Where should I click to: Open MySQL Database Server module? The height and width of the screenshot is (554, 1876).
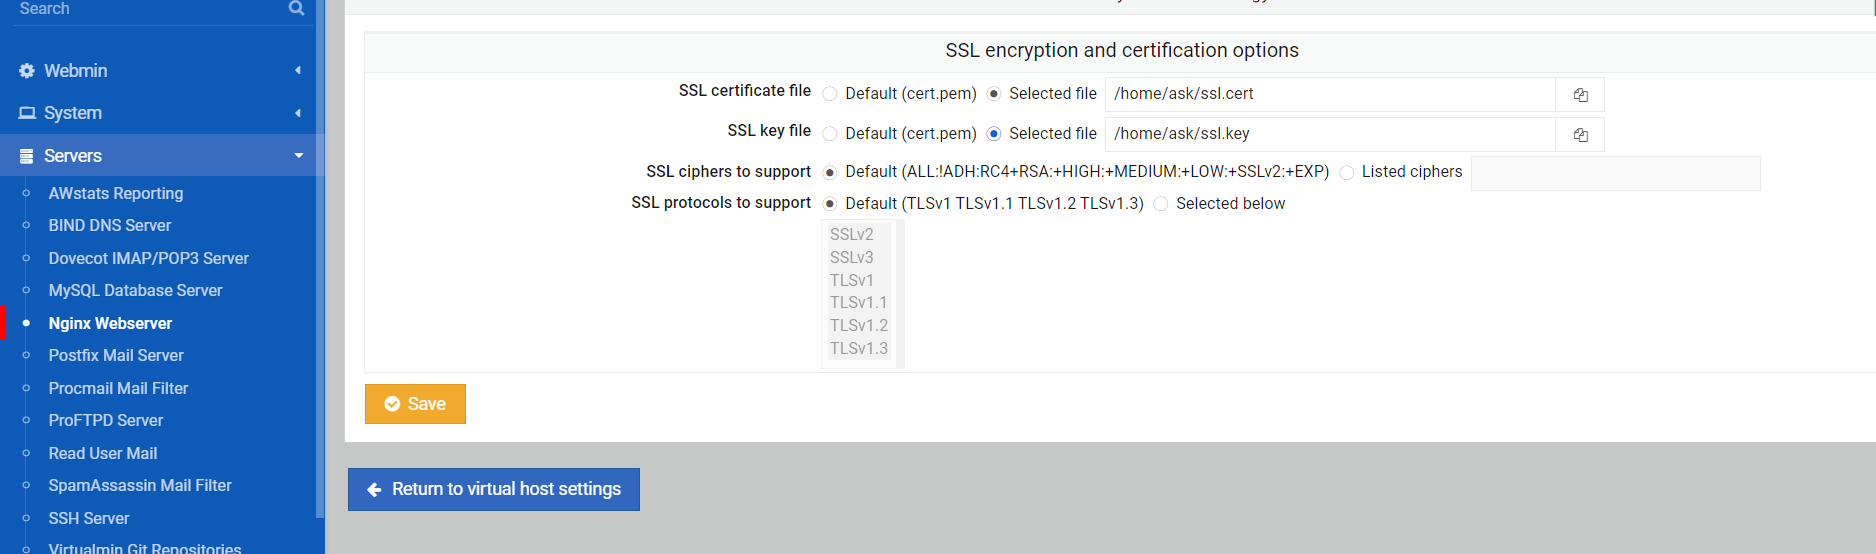pyautogui.click(x=135, y=291)
